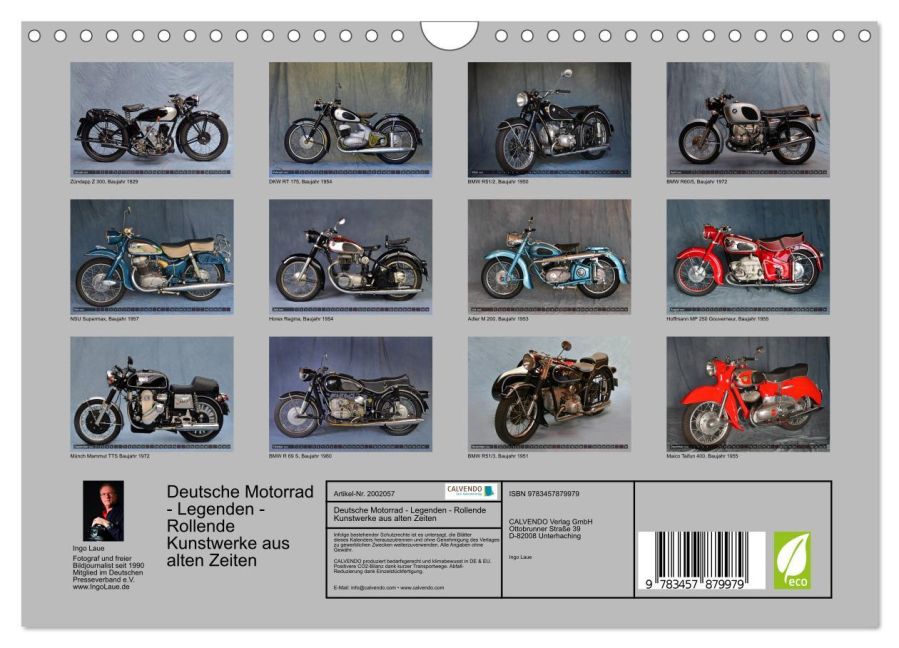Click the small title inside the info box
899x648 pixels.
(409, 514)
